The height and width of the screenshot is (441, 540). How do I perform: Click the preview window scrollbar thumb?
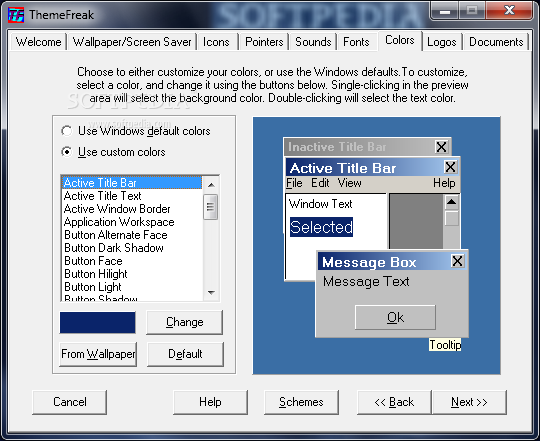click(451, 219)
